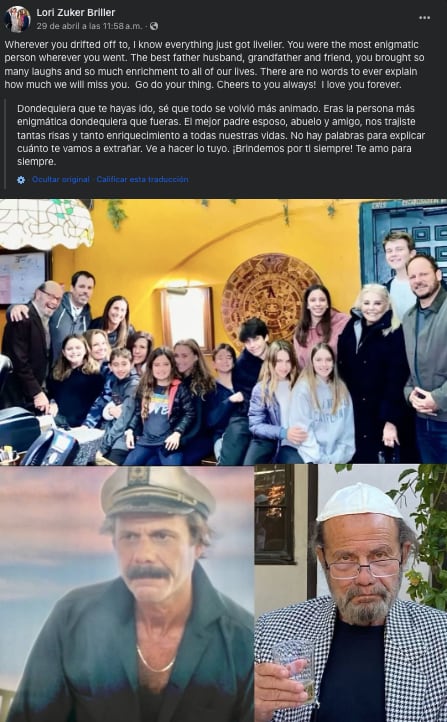The image size is (447, 722).
Task: Click the translation settings gear icon
Action: click(x=21, y=180)
